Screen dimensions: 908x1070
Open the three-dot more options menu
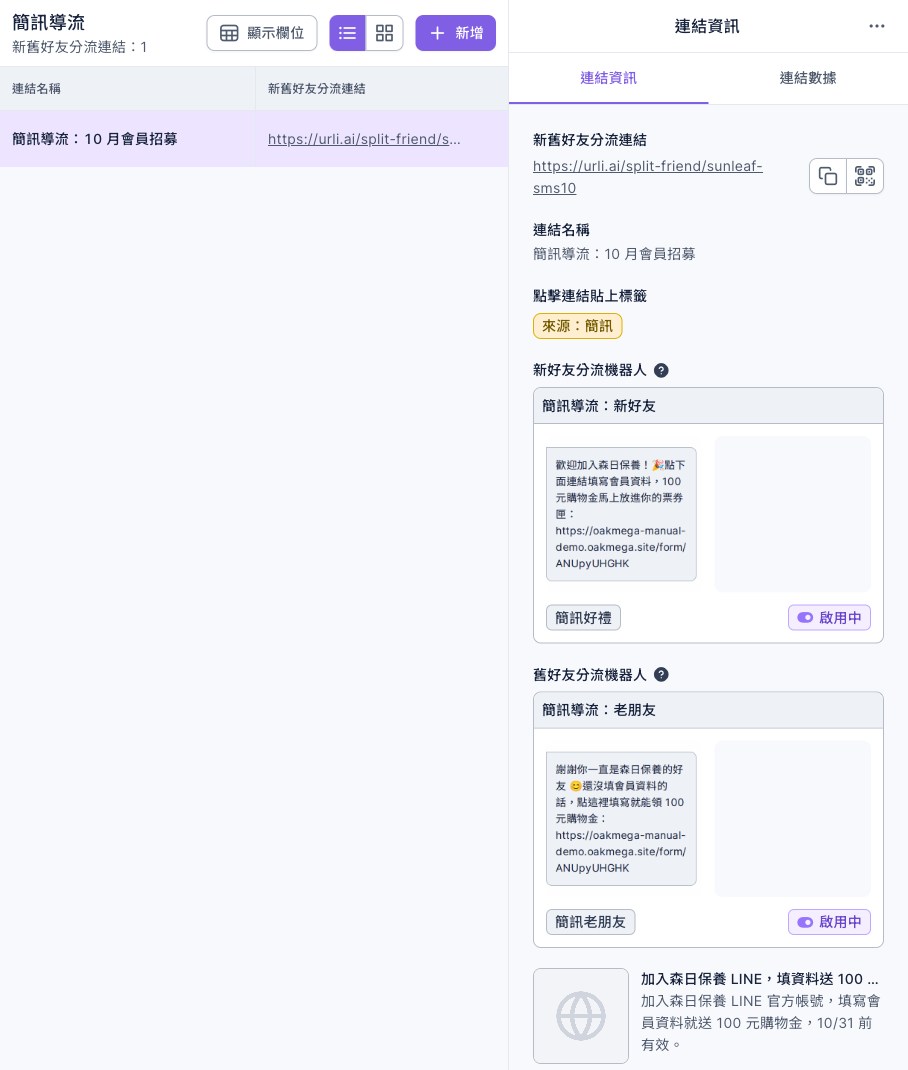point(877,26)
